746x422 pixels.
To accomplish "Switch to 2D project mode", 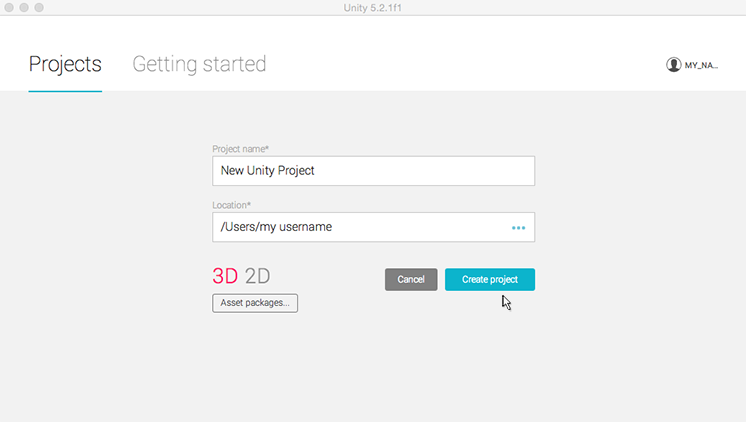I will [x=258, y=277].
